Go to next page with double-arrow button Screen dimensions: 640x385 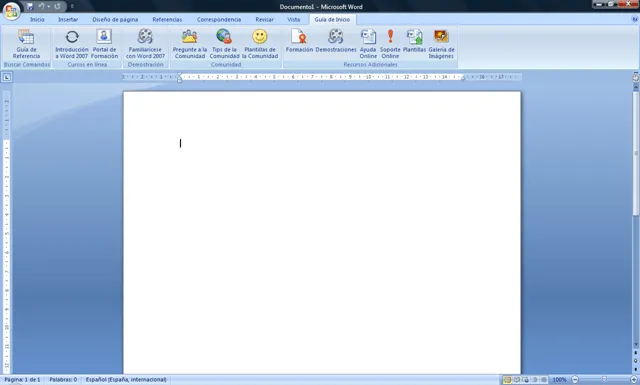[x=636, y=369]
